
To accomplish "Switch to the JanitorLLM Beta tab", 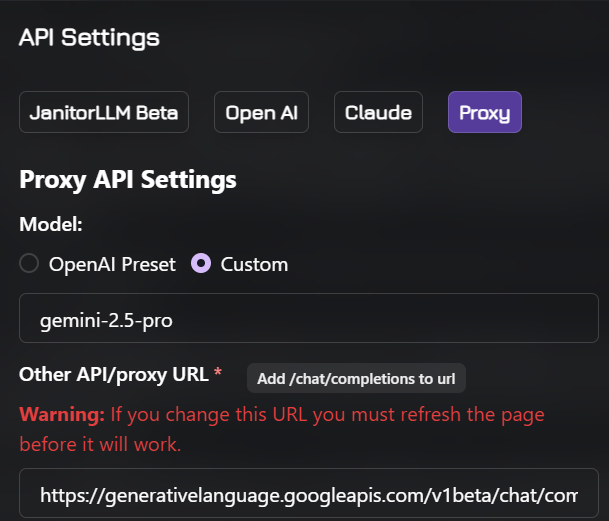I will point(104,112).
